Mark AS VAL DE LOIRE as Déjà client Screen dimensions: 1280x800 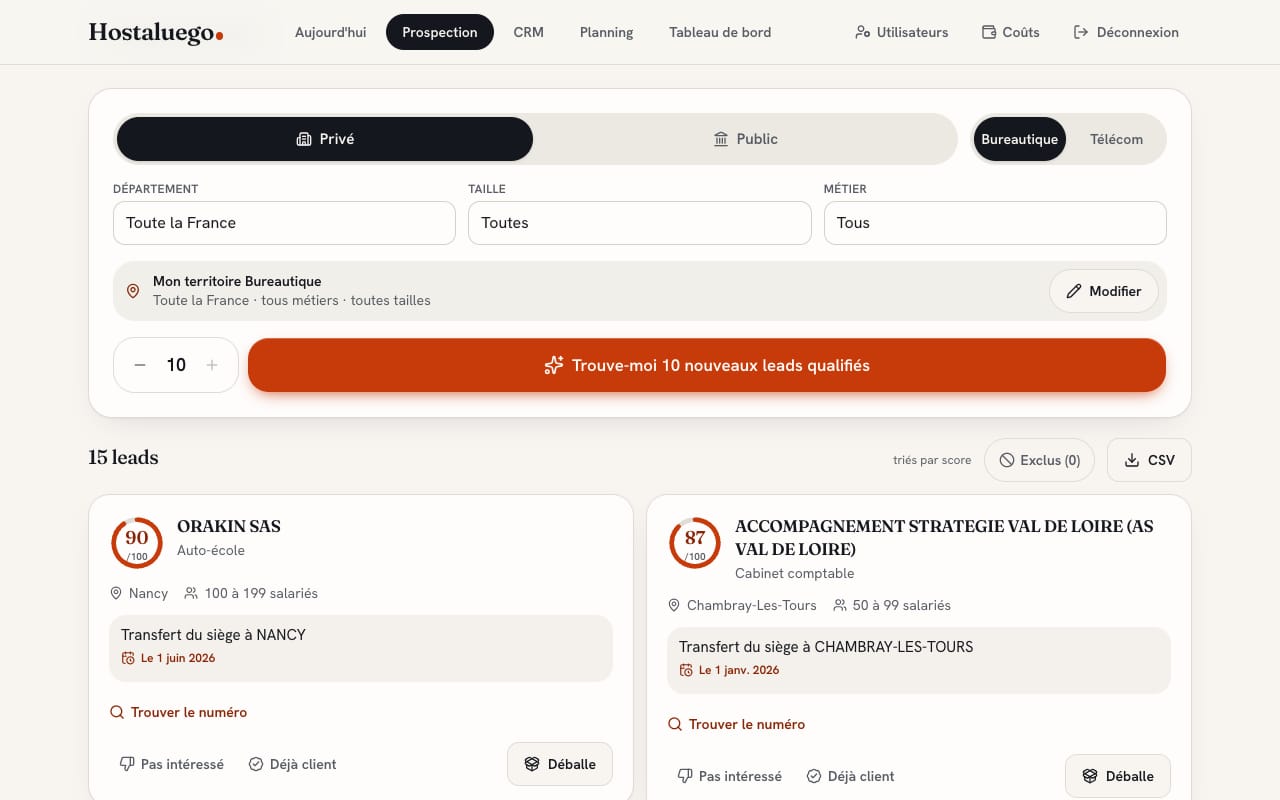pos(850,776)
